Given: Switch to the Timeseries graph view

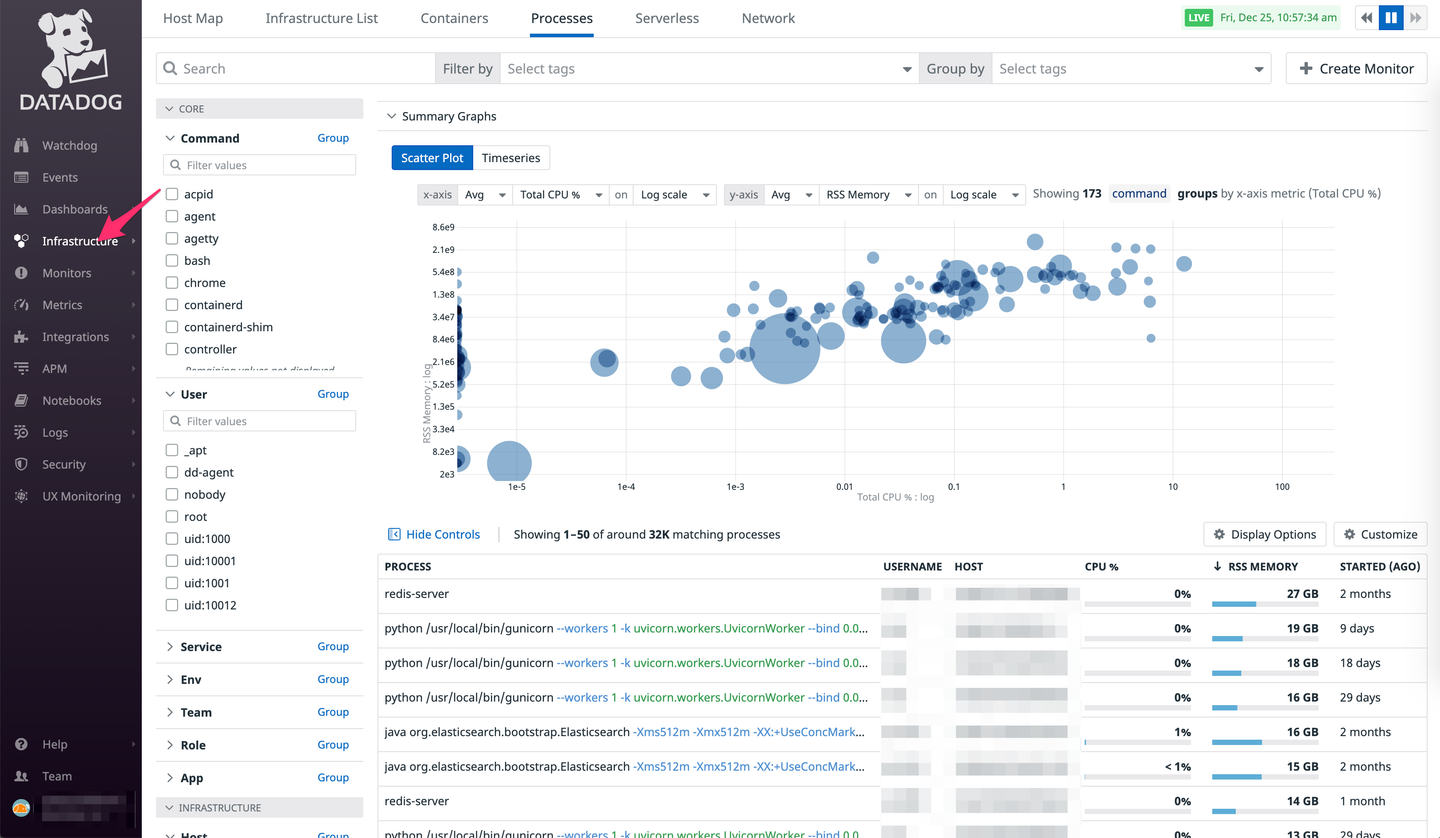Looking at the screenshot, I should (510, 158).
